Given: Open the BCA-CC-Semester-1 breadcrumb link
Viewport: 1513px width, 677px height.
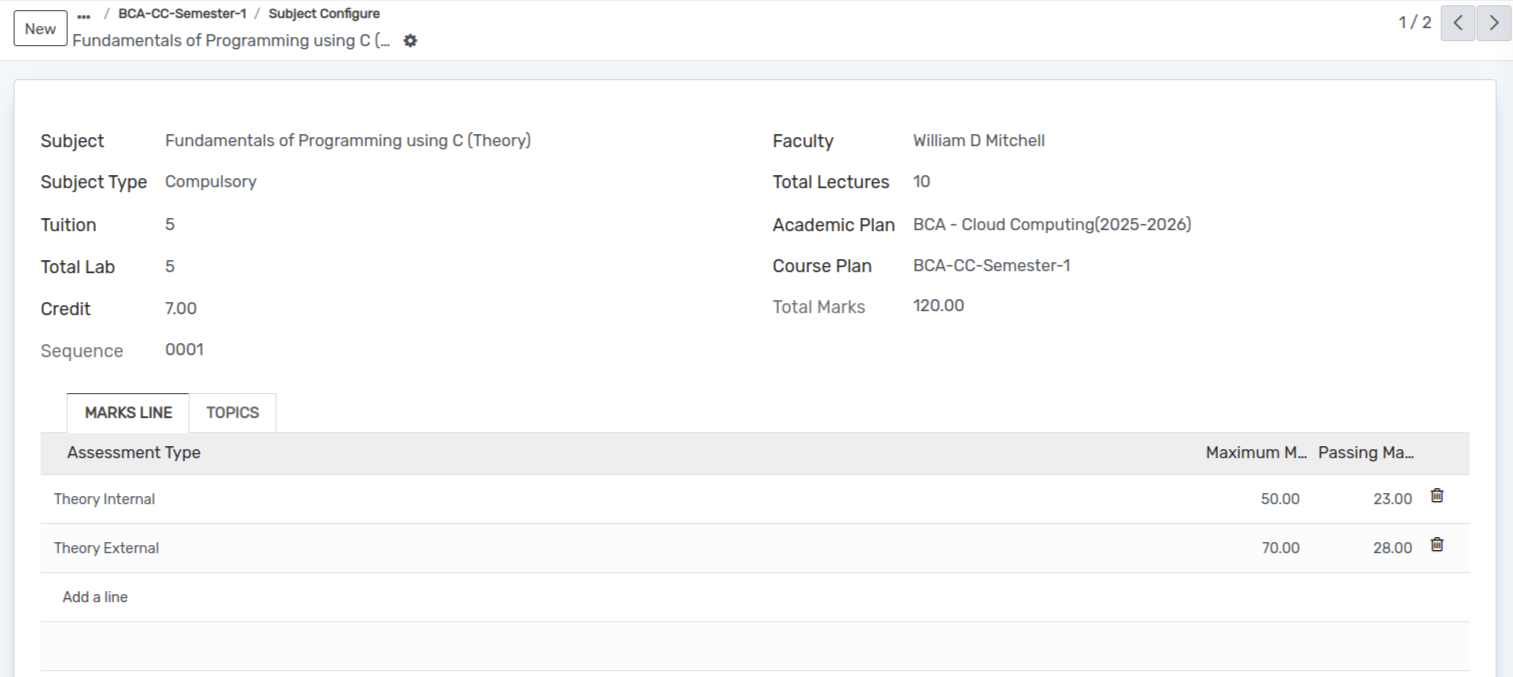Looking at the screenshot, I should [x=182, y=14].
